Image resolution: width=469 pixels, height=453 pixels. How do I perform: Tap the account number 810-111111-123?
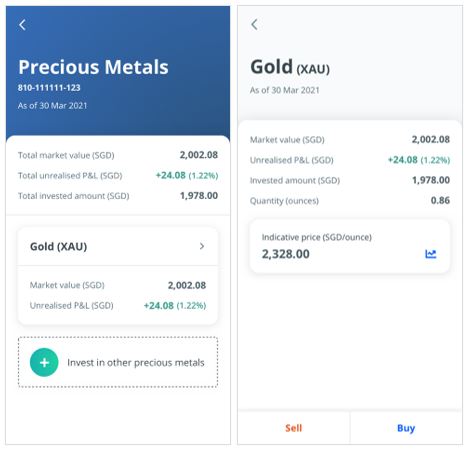point(49,88)
